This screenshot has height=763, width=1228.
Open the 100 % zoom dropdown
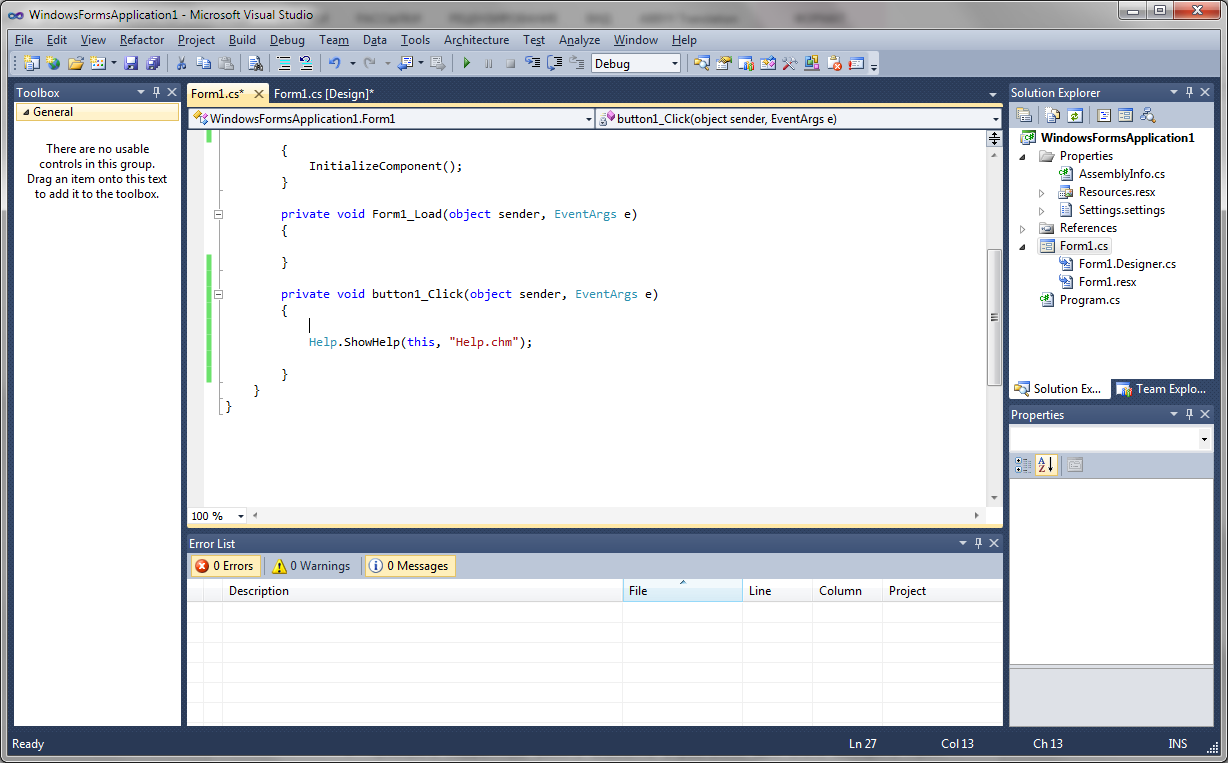coord(241,516)
